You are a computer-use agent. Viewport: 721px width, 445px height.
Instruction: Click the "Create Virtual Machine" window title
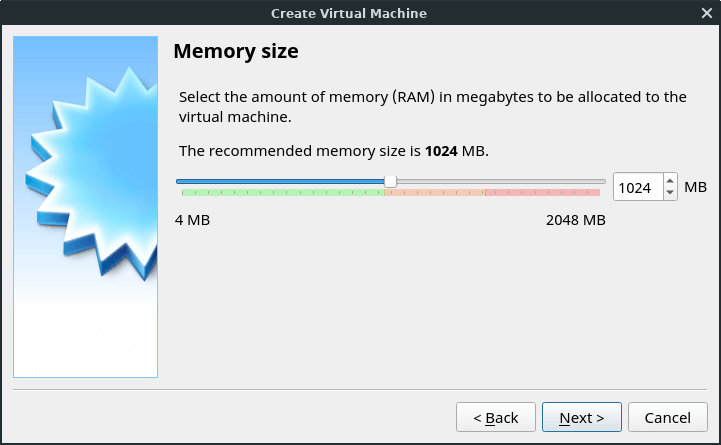point(348,12)
